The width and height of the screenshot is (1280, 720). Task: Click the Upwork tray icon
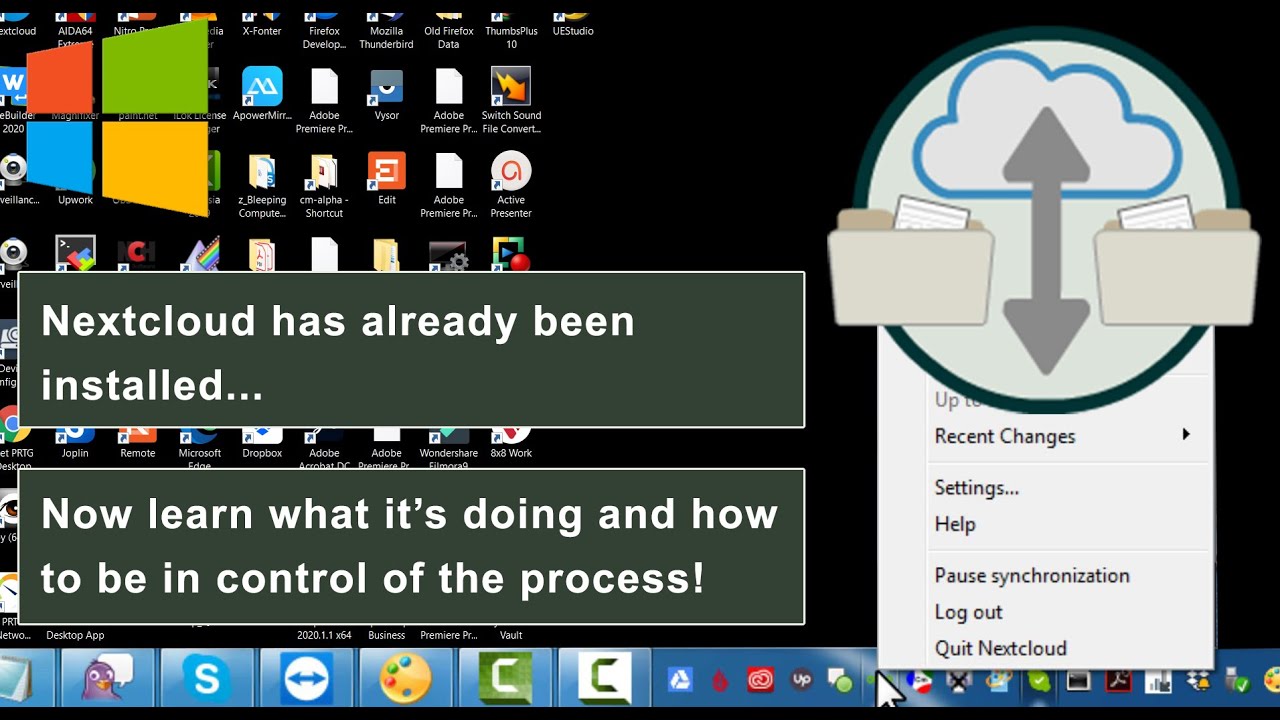pyautogui.click(x=800, y=681)
